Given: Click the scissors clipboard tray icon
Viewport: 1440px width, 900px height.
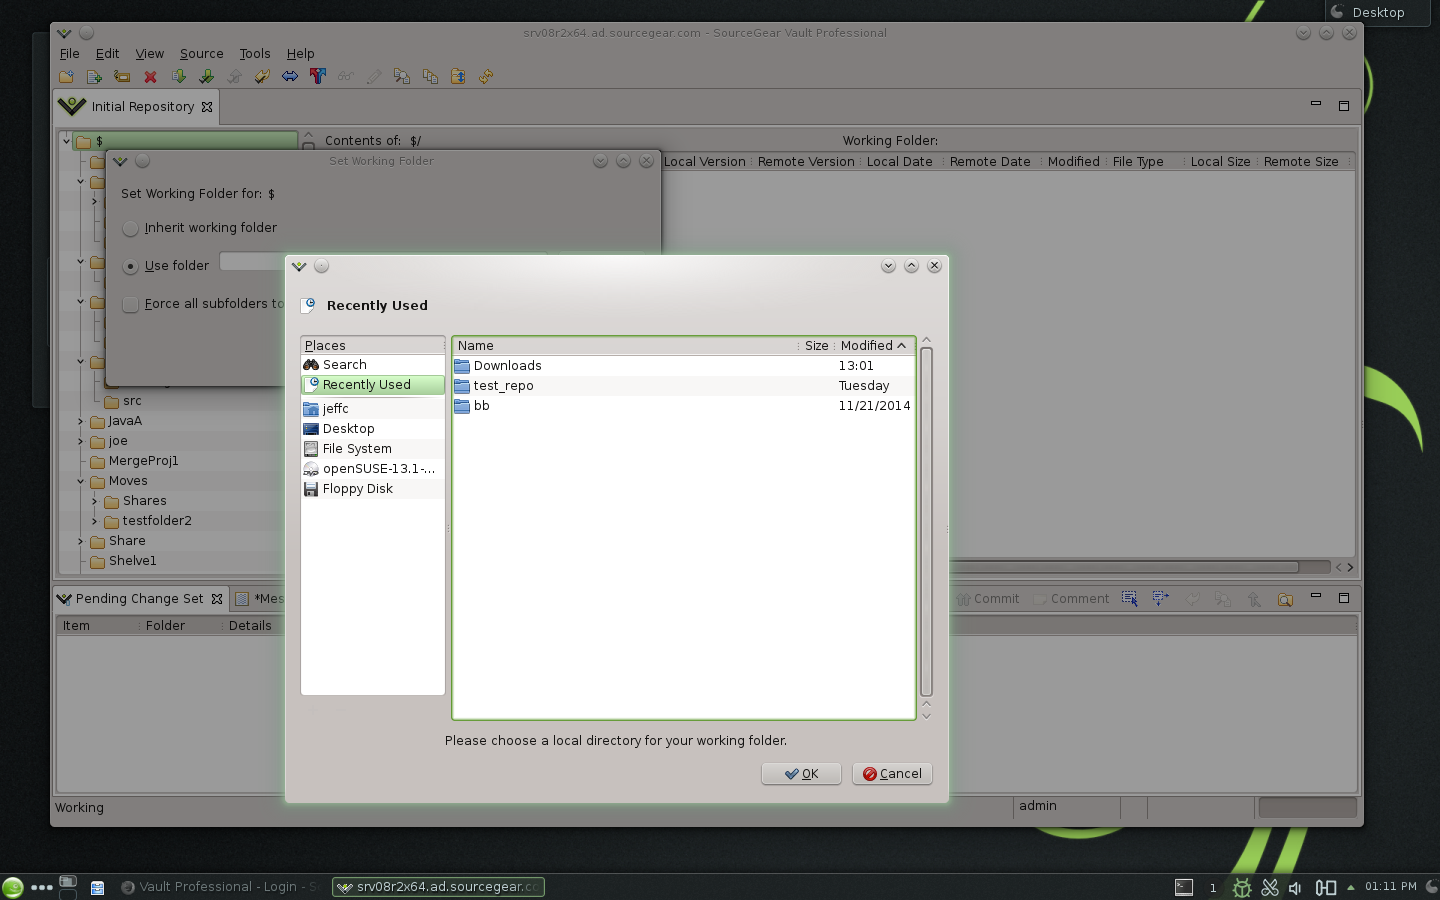Looking at the screenshot, I should pos(1270,887).
